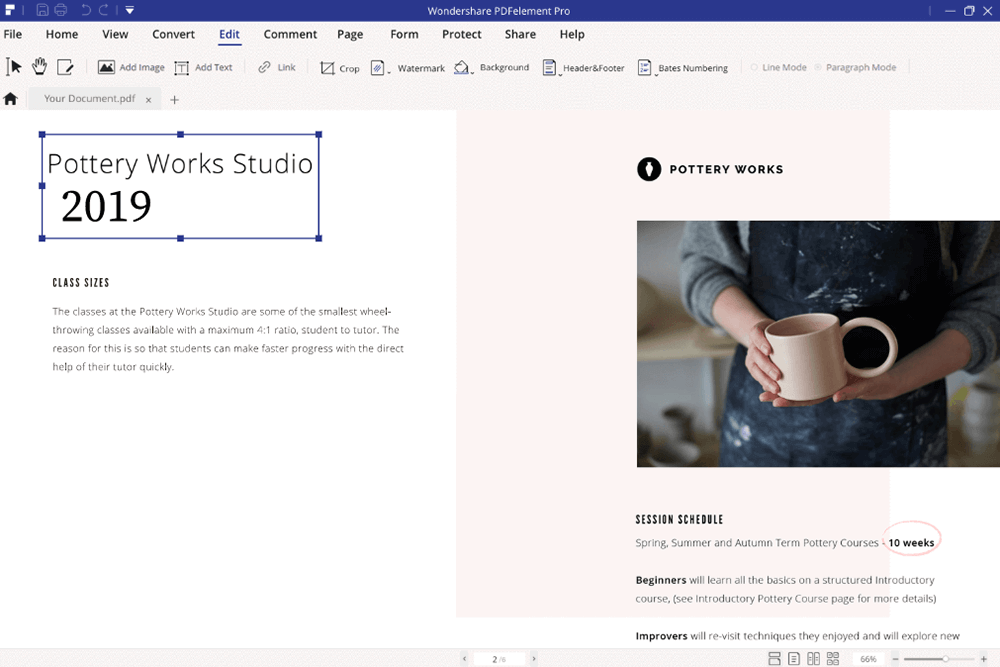This screenshot has height=667, width=1000.
Task: Click Add Image in toolbar
Action: (131, 68)
